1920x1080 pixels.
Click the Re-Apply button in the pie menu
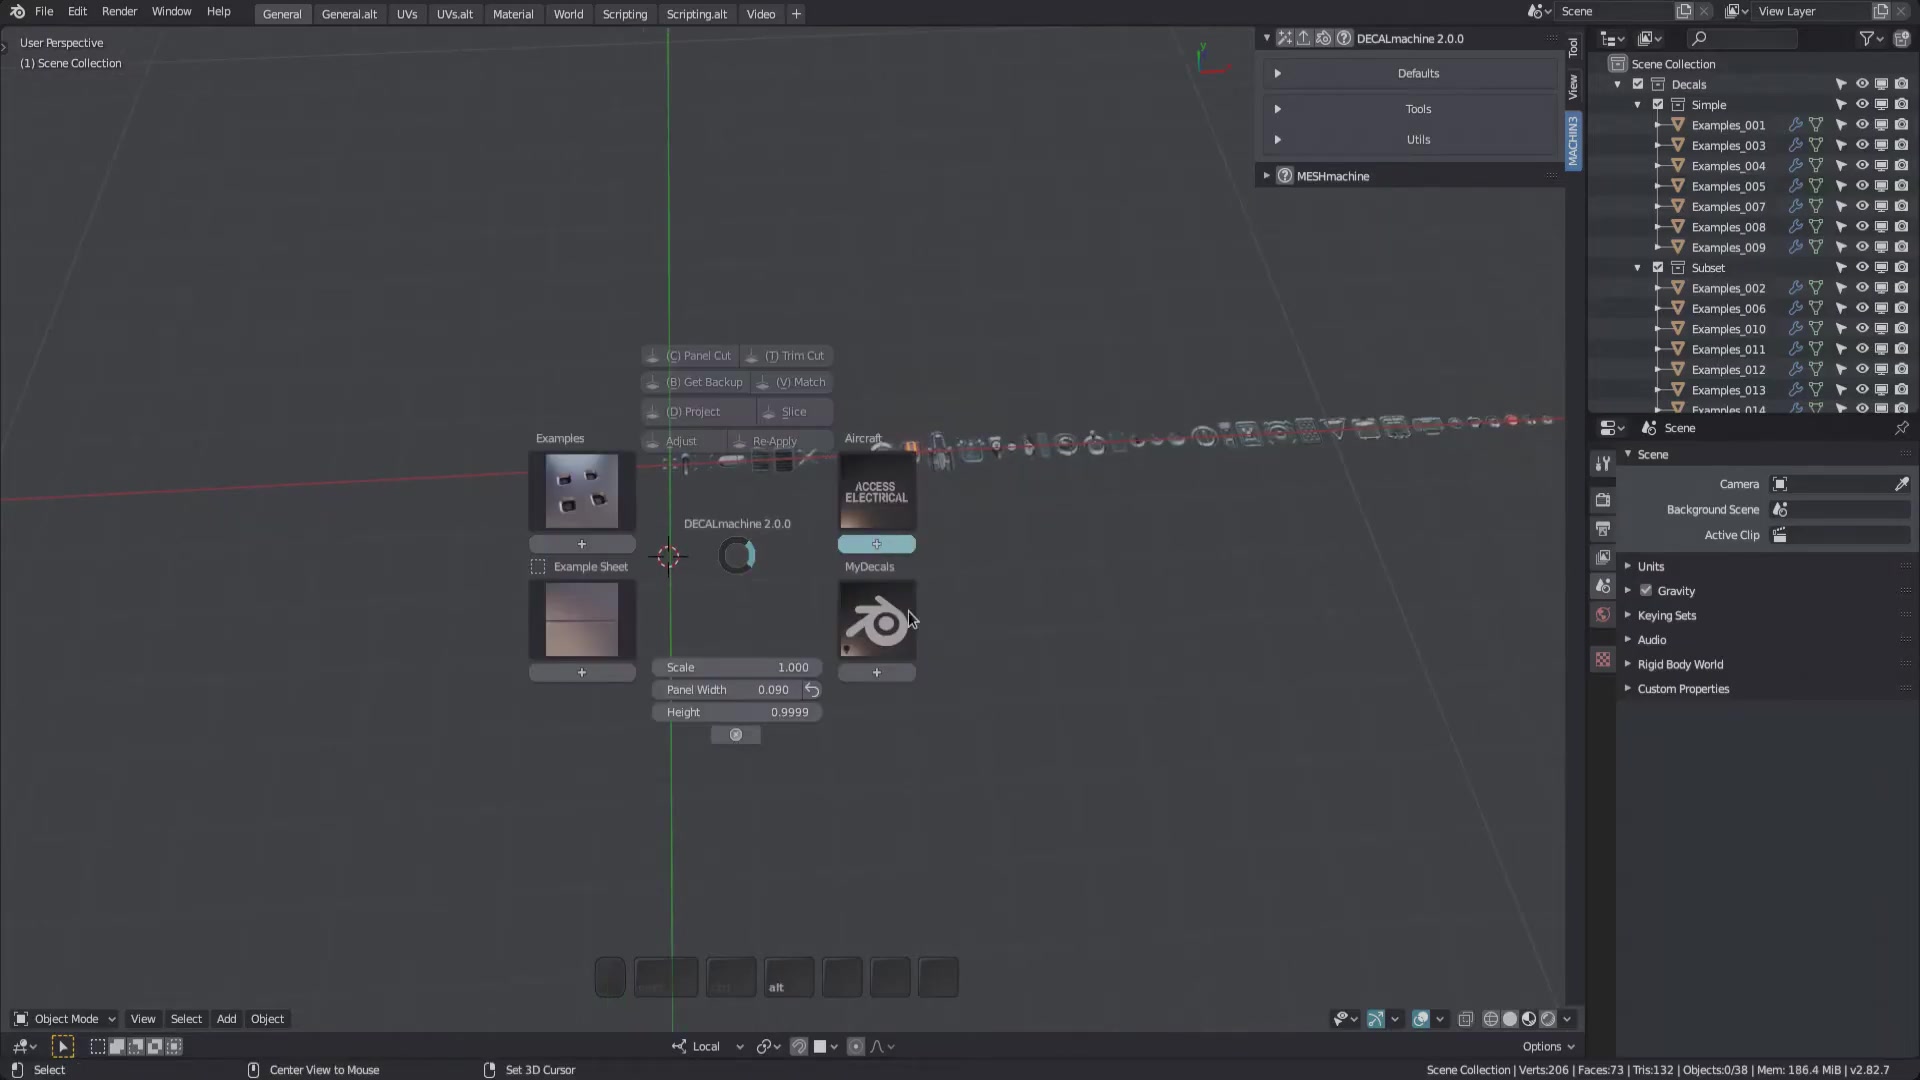coord(775,440)
